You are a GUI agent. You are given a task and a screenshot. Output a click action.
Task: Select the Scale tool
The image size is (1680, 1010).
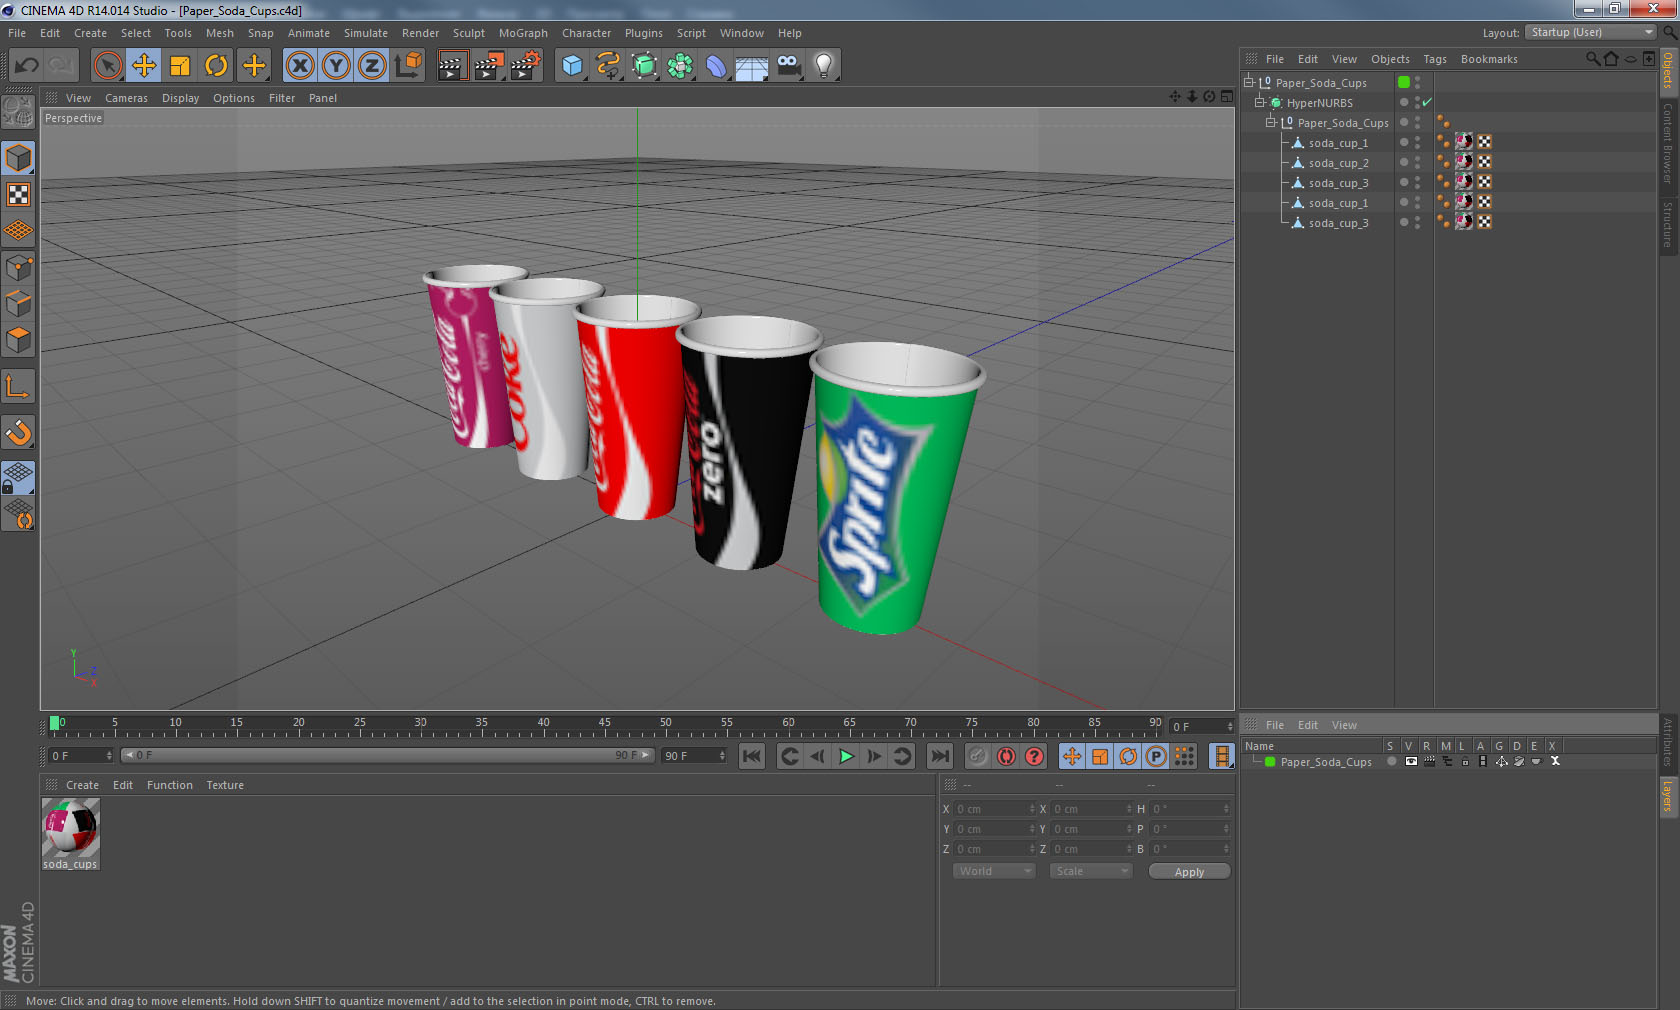[180, 66]
